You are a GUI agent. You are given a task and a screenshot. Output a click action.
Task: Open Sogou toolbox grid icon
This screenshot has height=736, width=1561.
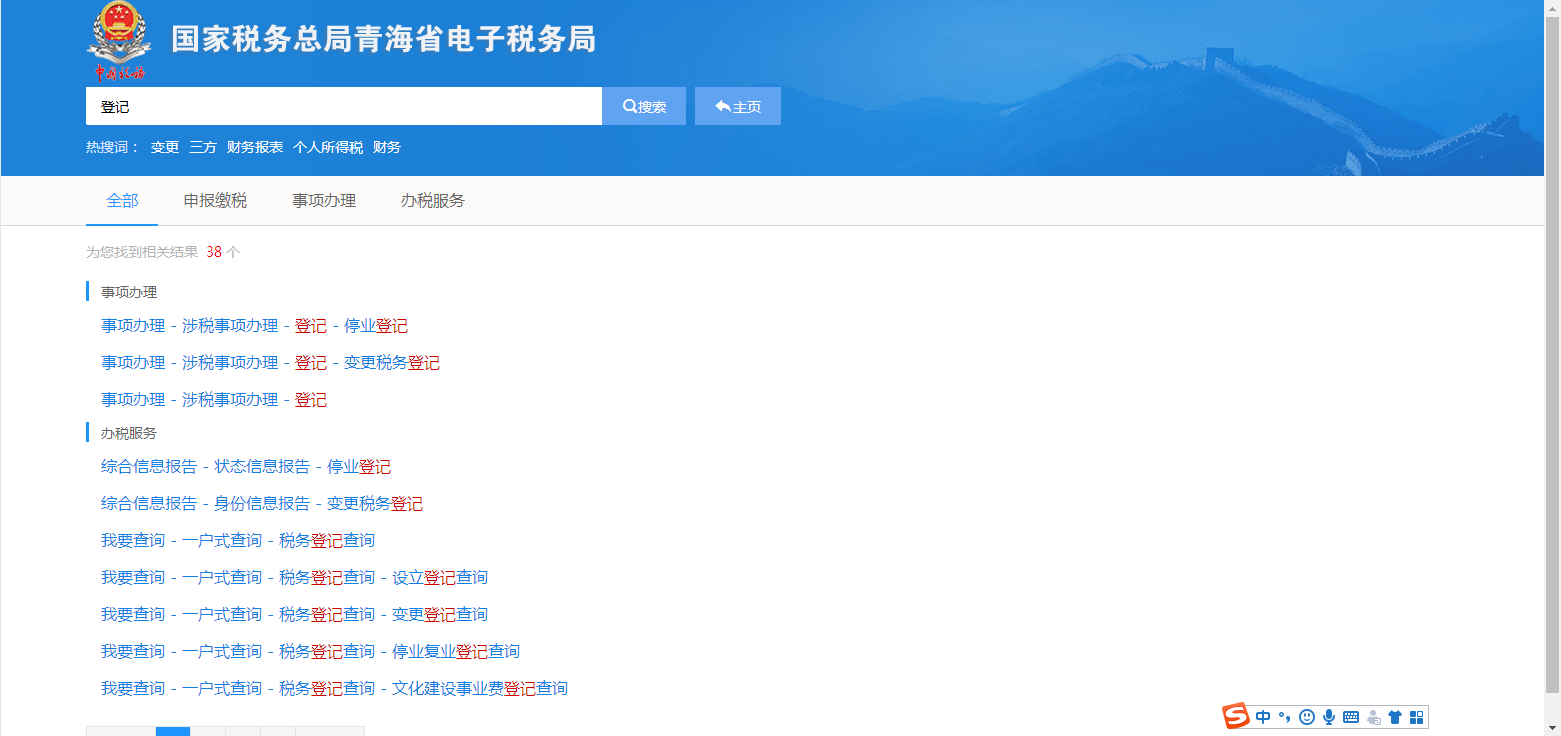[1416, 717]
